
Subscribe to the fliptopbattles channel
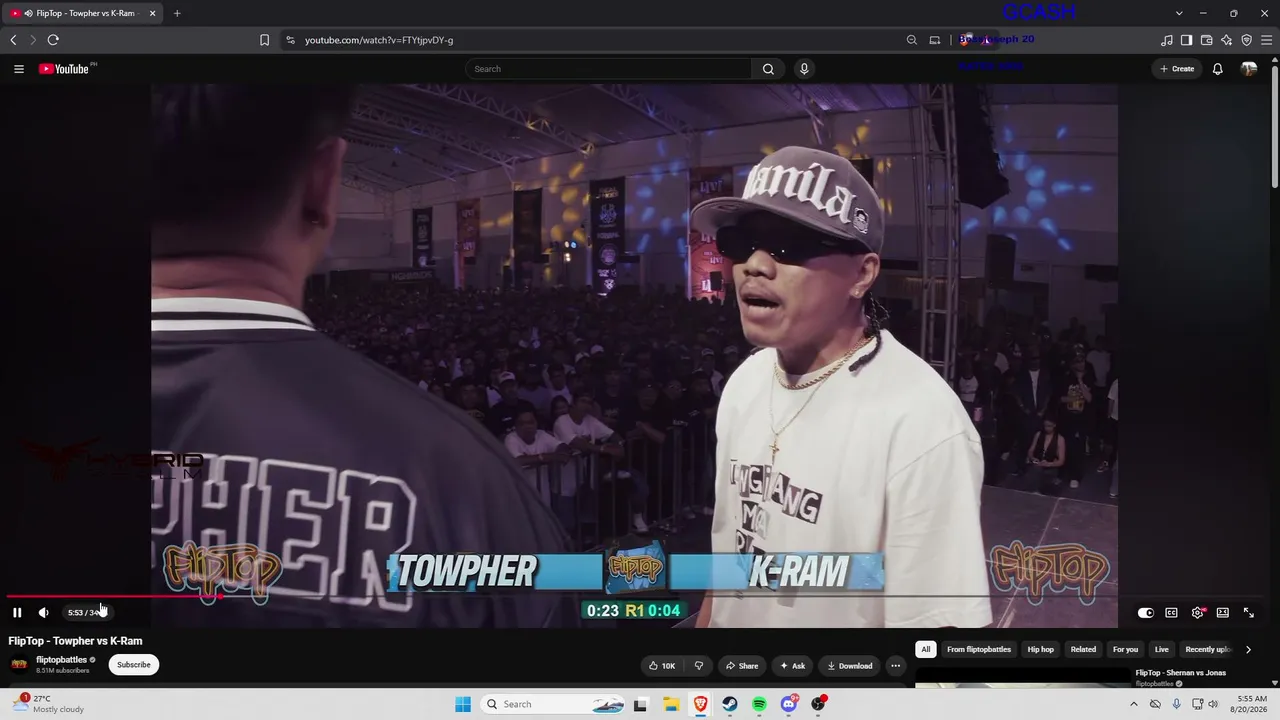click(x=133, y=665)
